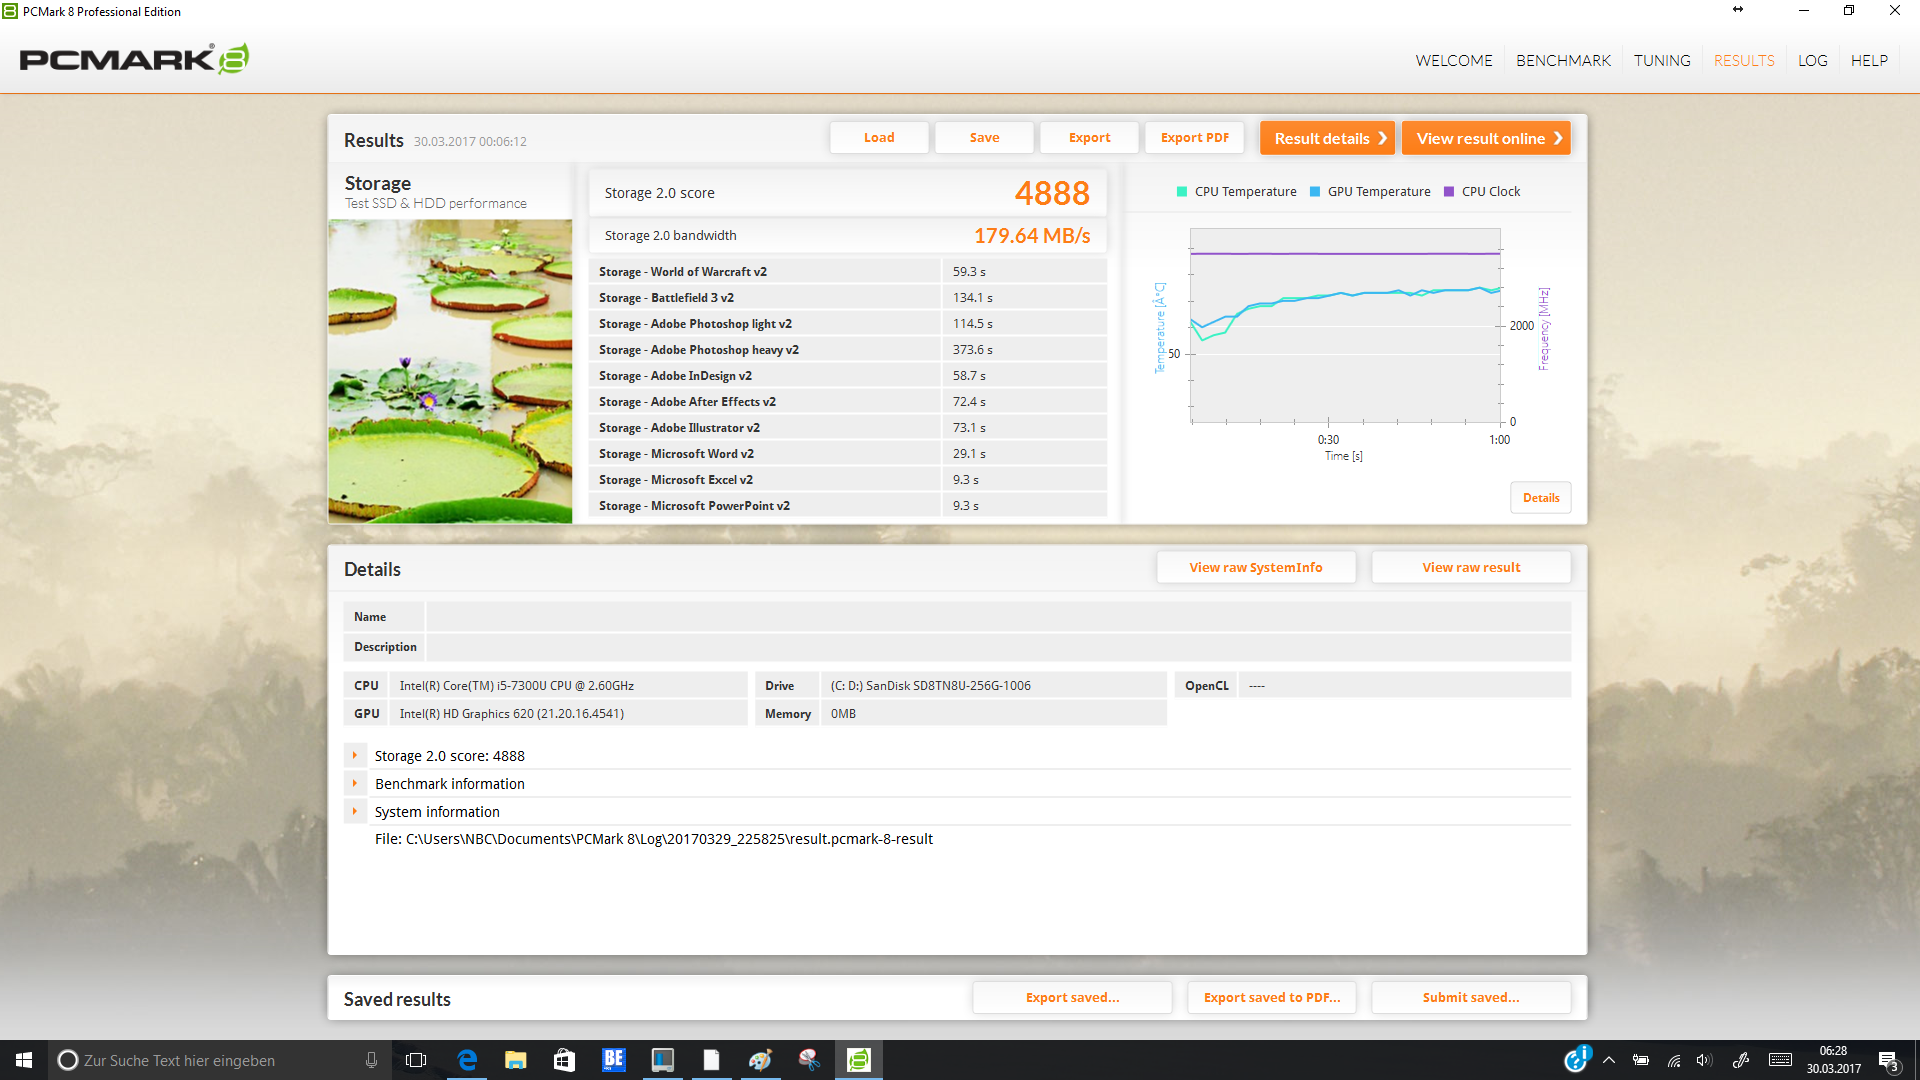Viewport: 1920px width, 1080px height.
Task: Click the CPU Clock purple legend swatch
Action: coord(1449,192)
